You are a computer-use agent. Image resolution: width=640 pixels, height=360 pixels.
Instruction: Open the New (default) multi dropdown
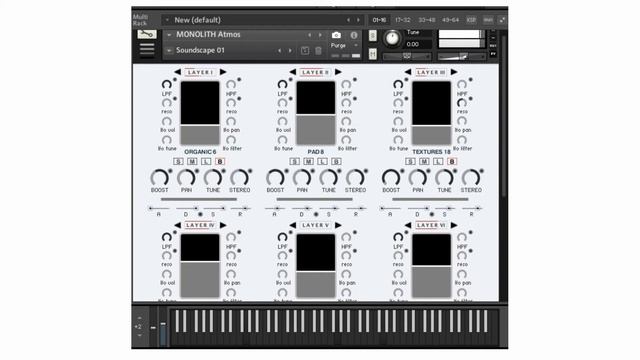167,20
